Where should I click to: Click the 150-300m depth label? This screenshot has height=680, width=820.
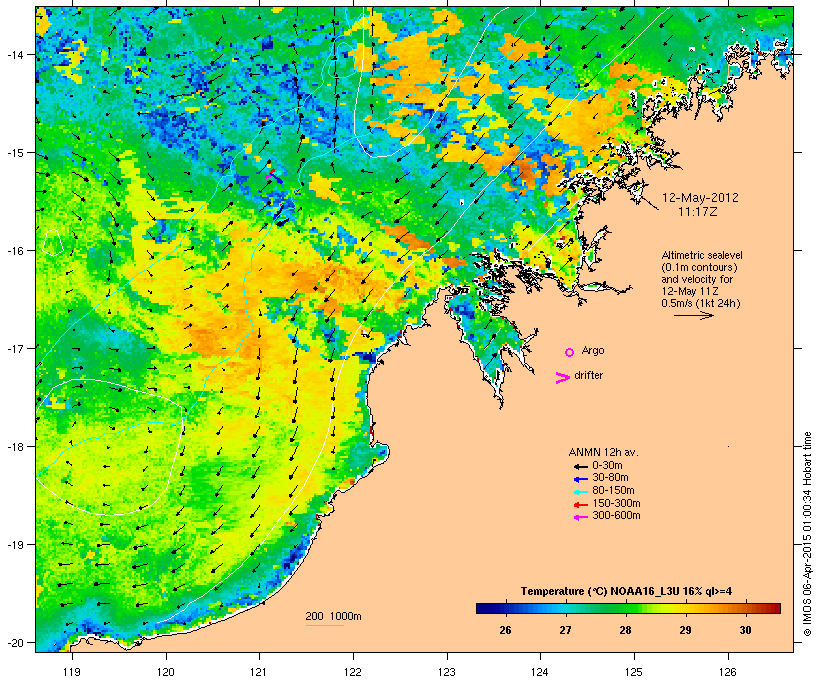click(x=617, y=503)
